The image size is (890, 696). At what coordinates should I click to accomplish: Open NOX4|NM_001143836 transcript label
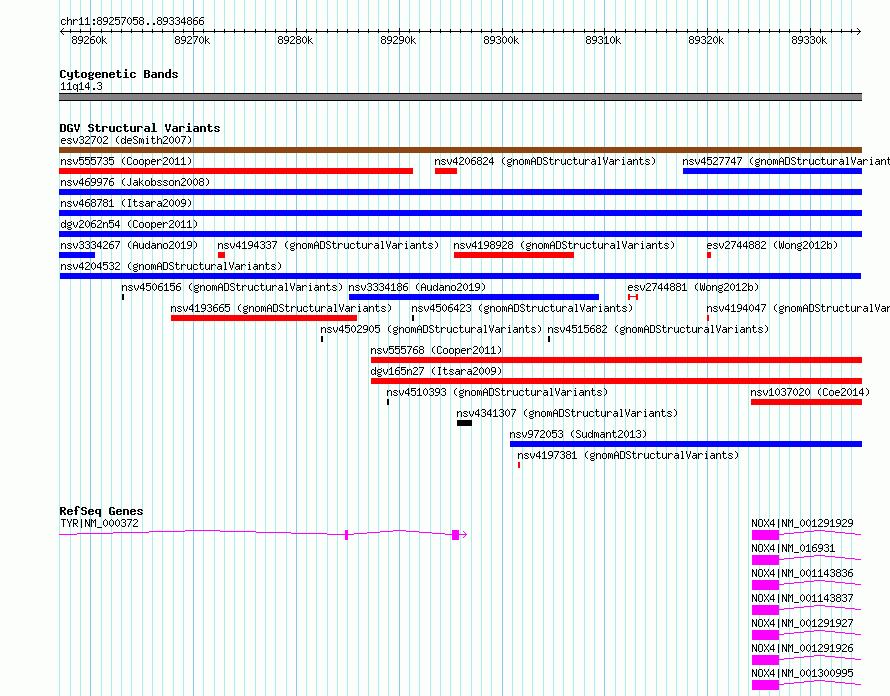click(802, 573)
